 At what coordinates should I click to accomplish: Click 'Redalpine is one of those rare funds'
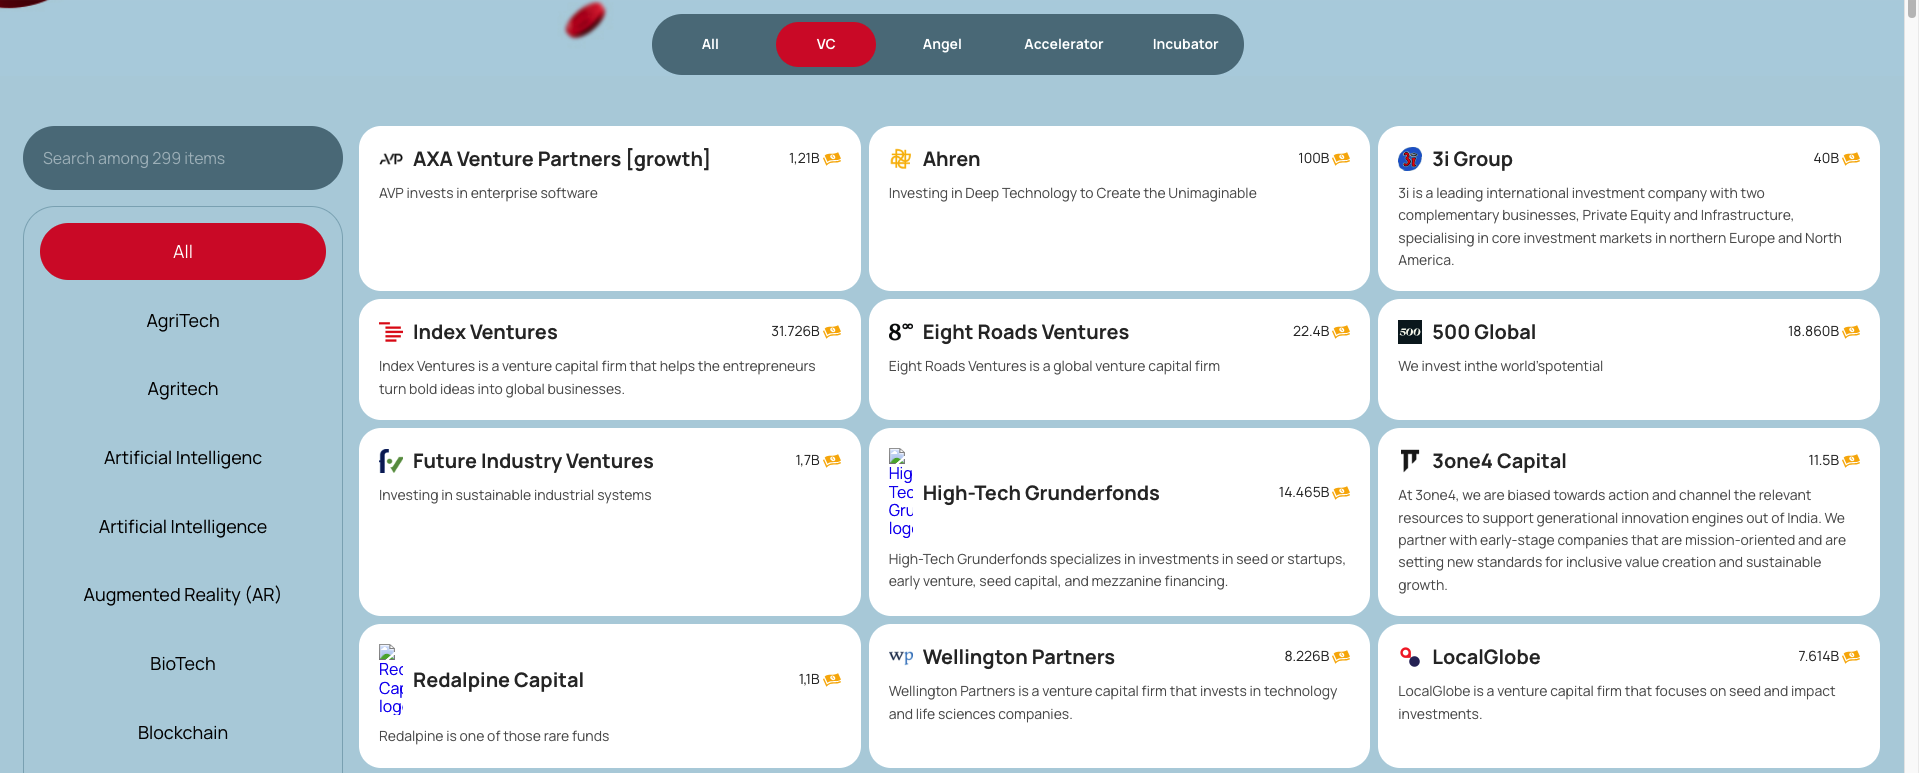tap(494, 736)
